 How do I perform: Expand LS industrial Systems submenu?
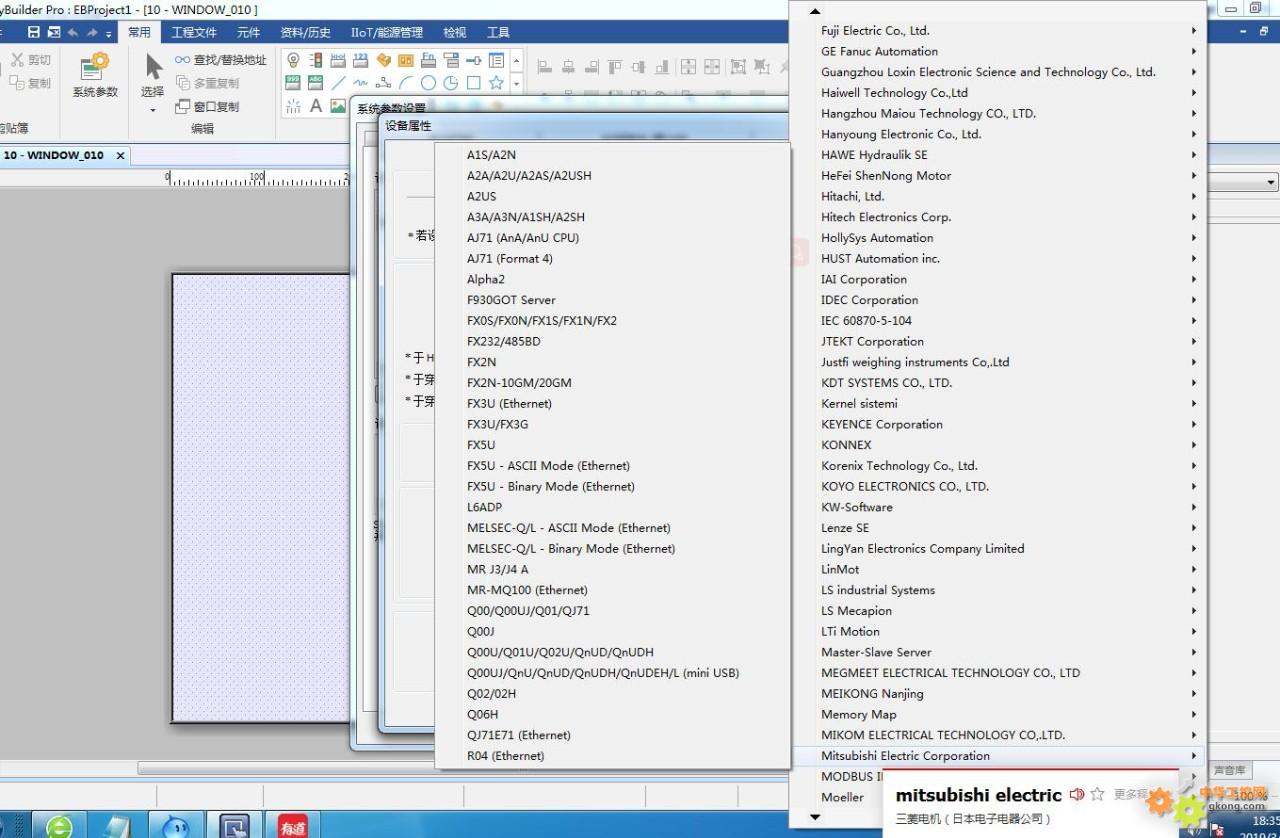click(x=1194, y=590)
